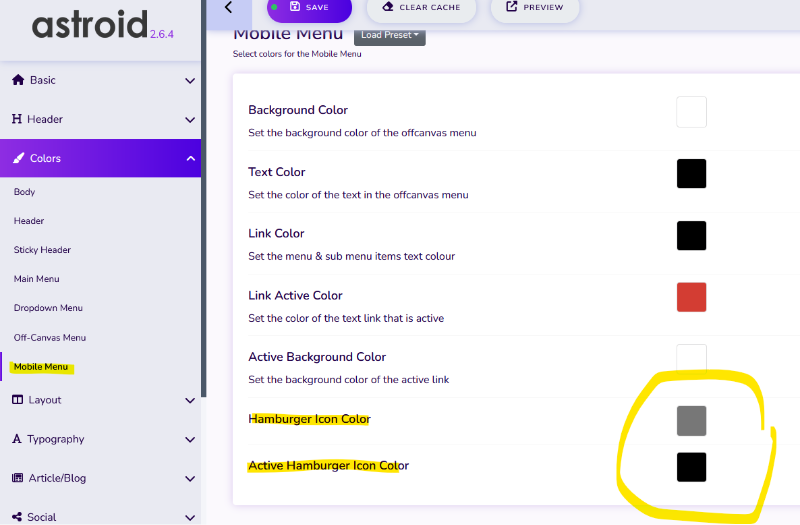The image size is (800, 525).
Task: Click the eraser icon on Clear Cache
Action: coord(388,7)
